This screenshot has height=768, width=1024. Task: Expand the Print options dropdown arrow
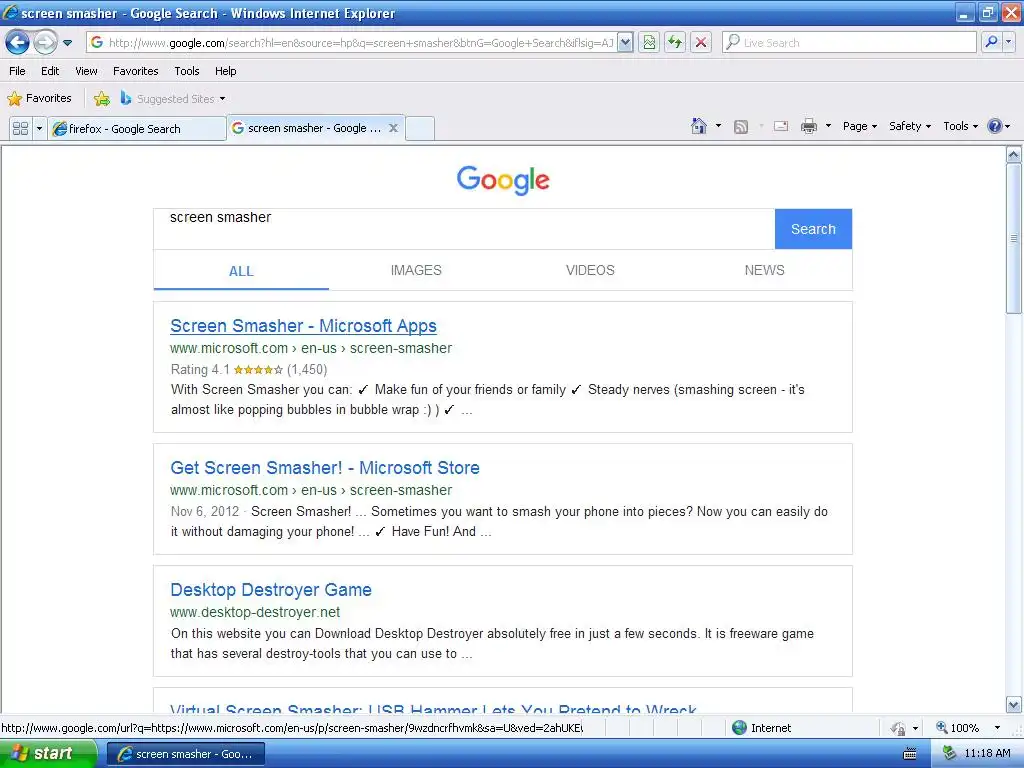[x=828, y=126]
